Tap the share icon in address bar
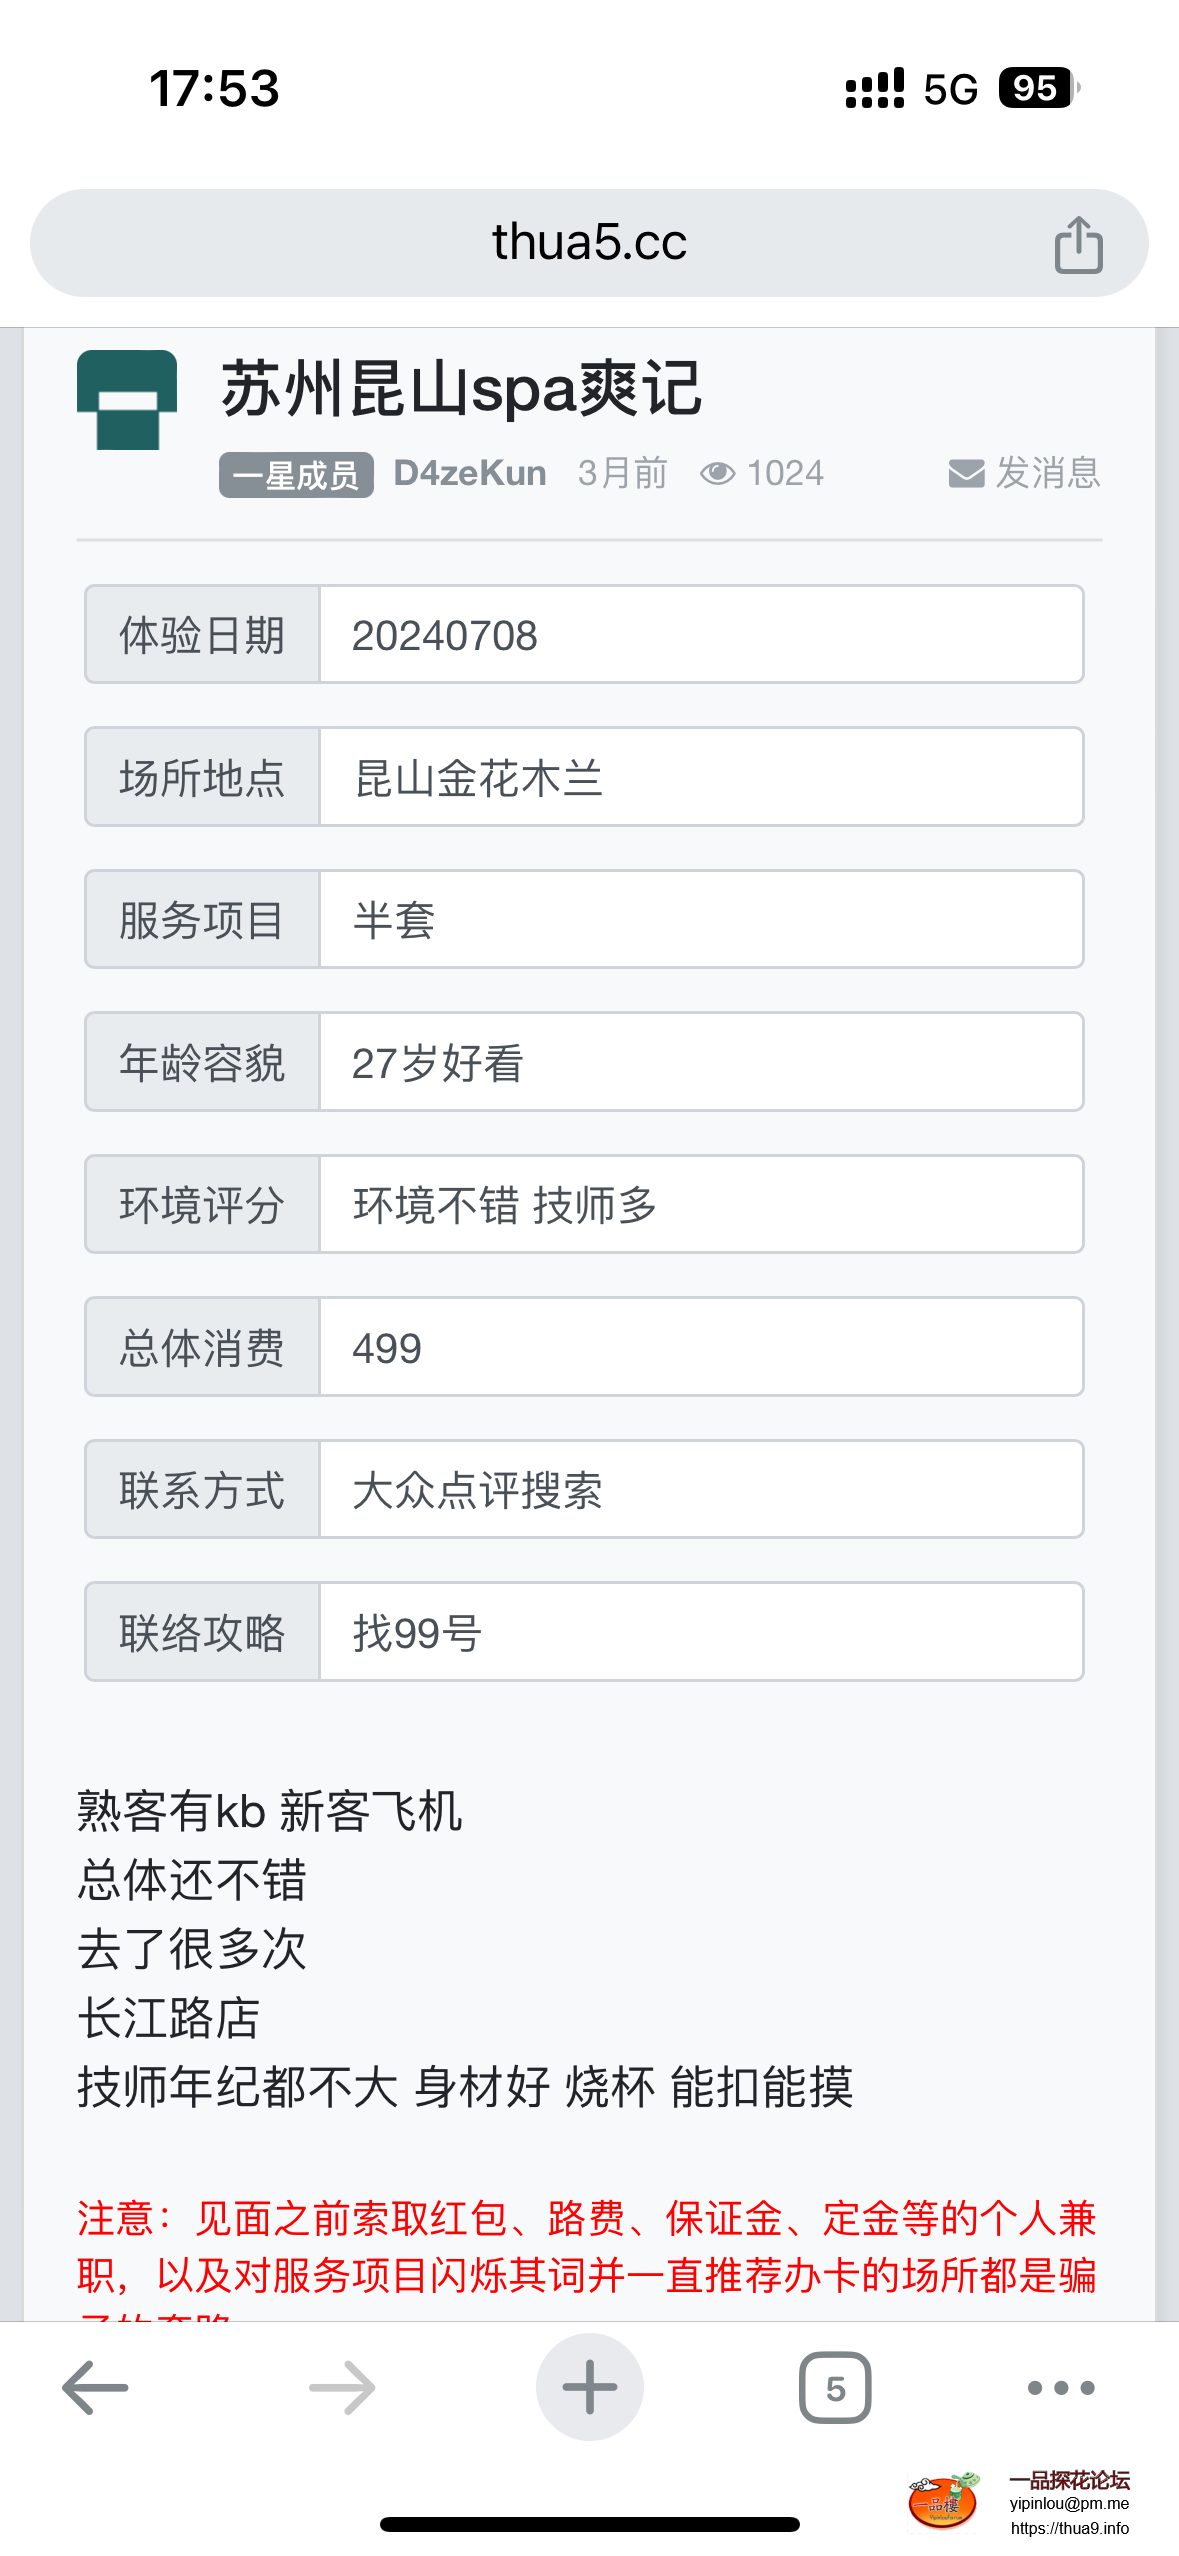This screenshot has height=2556, width=1179. [1078, 244]
